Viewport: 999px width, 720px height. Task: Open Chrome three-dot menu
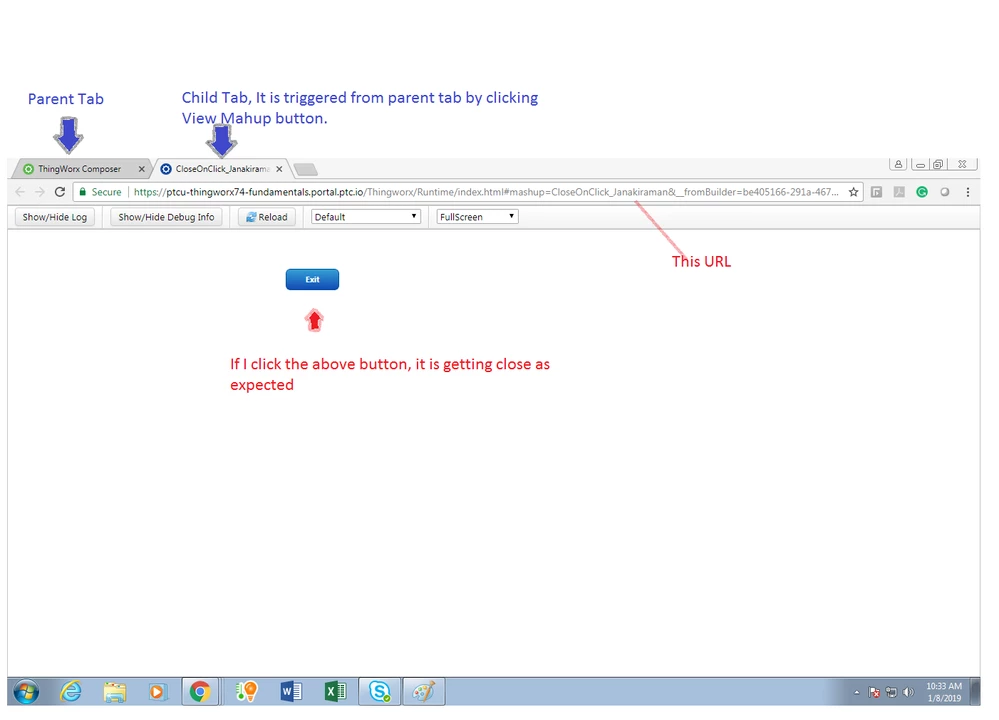coord(968,192)
